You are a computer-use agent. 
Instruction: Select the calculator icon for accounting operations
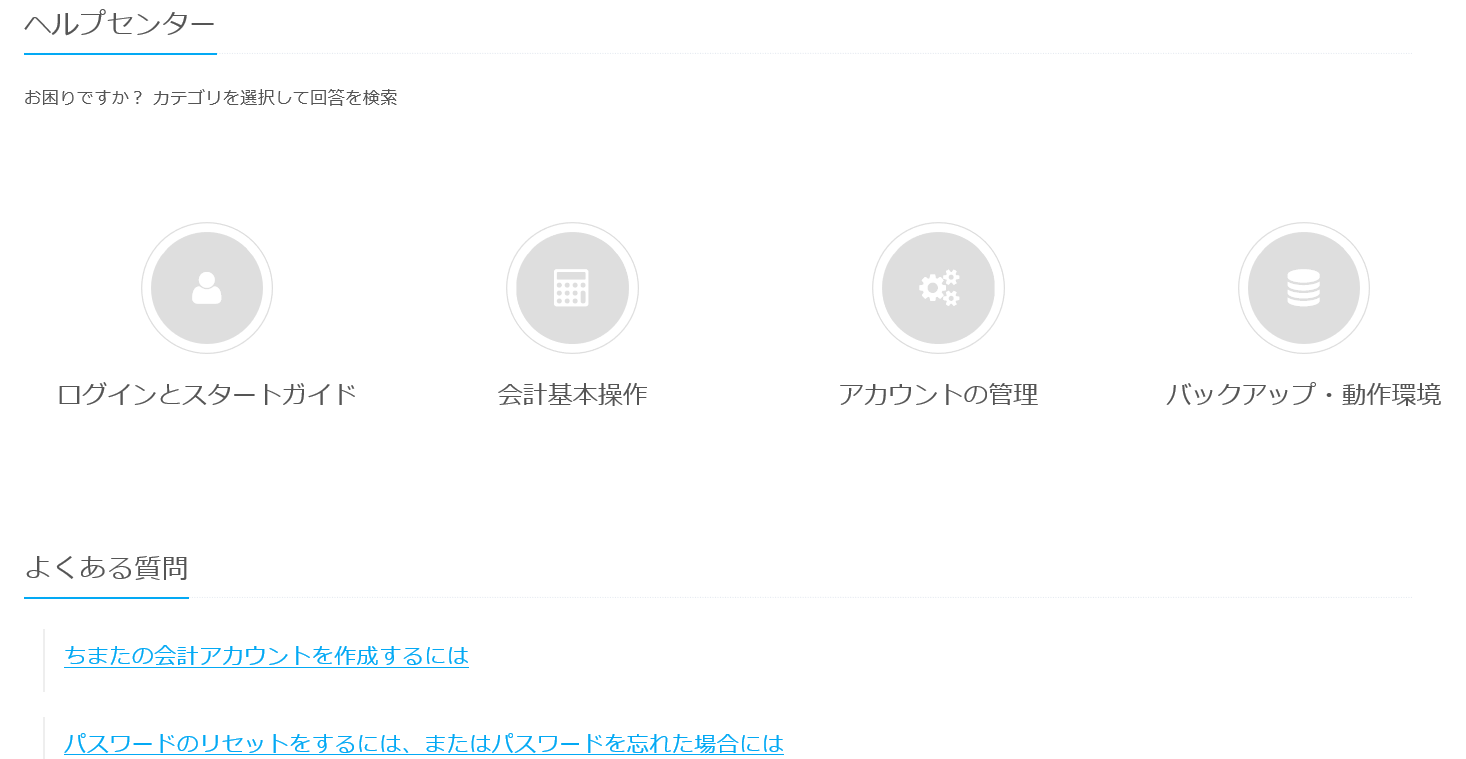pyautogui.click(x=572, y=288)
